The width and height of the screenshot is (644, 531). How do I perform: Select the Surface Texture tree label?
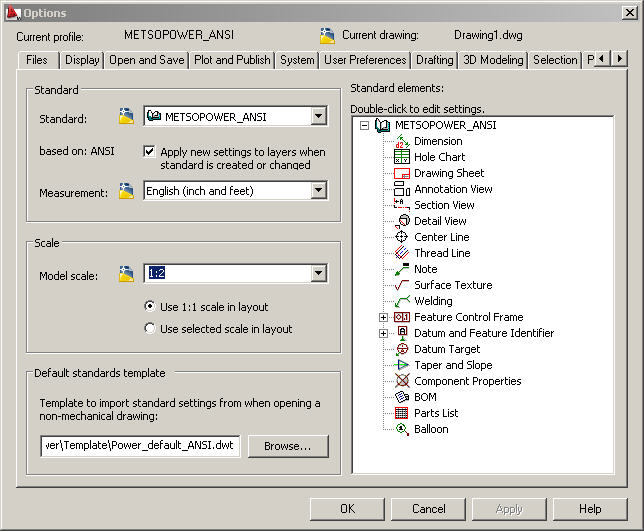[453, 285]
